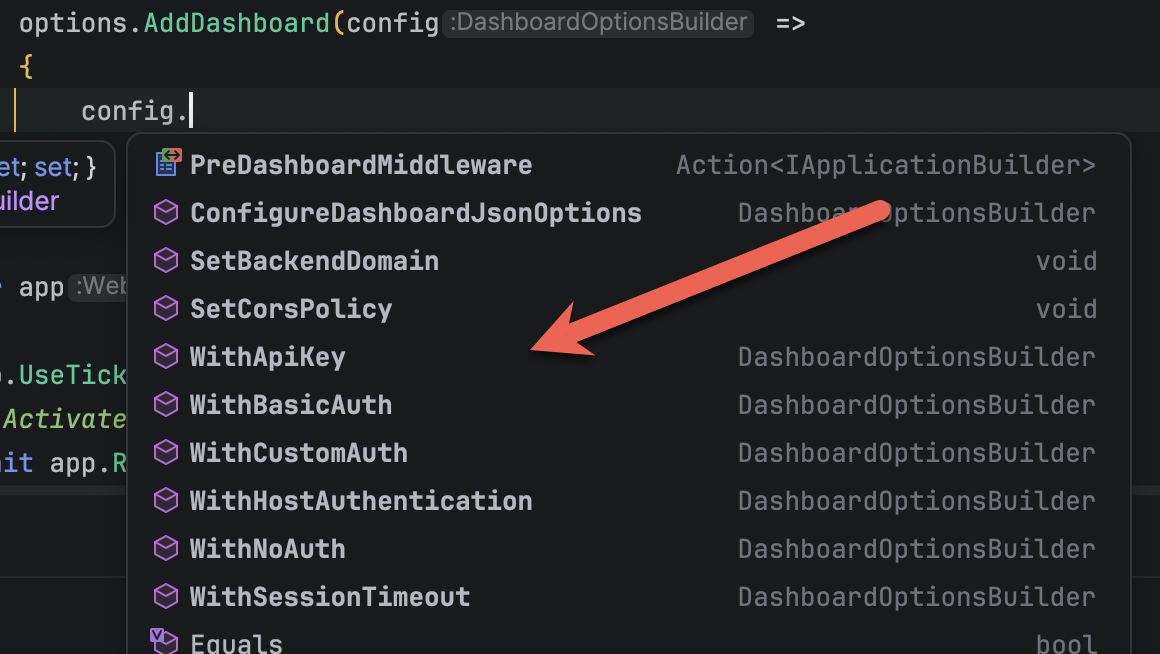This screenshot has width=1160, height=654.
Task: Click the PreDashboardMiddleware property icon
Action: click(x=166, y=164)
